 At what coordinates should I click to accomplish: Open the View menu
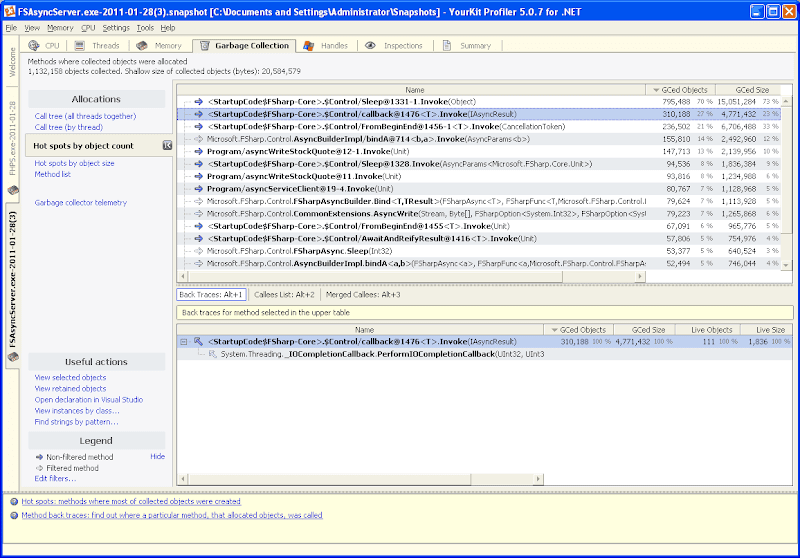[x=32, y=28]
